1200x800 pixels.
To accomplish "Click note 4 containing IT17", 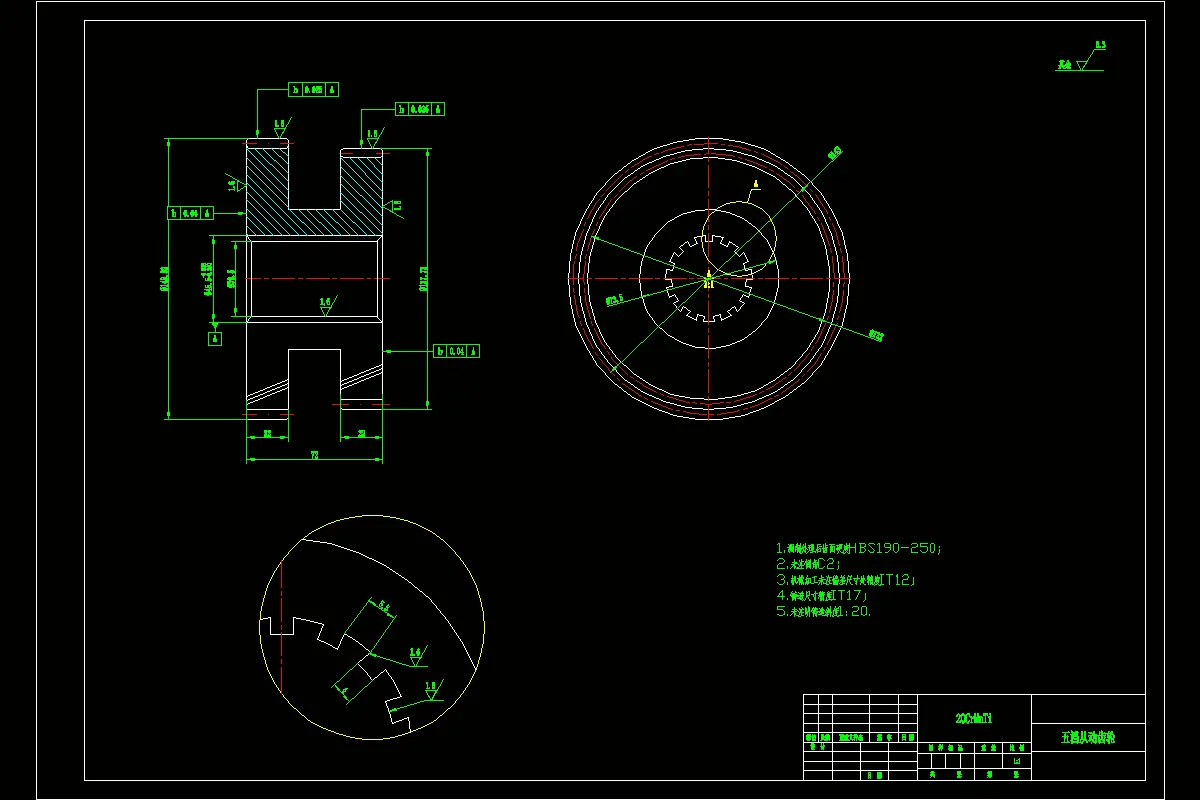I will 822,596.
